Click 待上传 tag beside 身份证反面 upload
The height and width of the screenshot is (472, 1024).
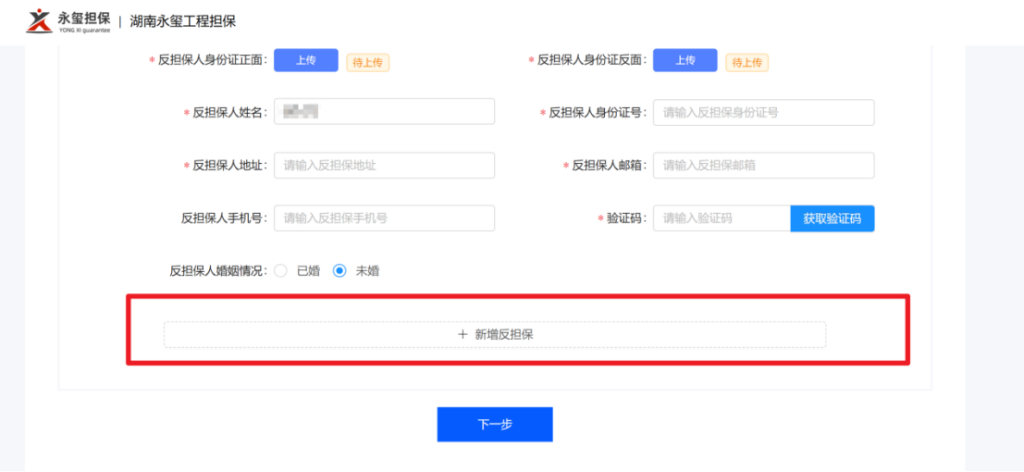(747, 63)
